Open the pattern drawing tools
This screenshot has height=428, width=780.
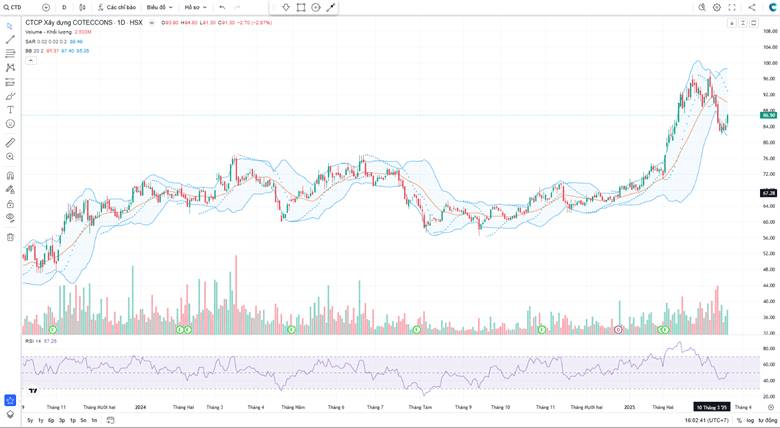10,68
